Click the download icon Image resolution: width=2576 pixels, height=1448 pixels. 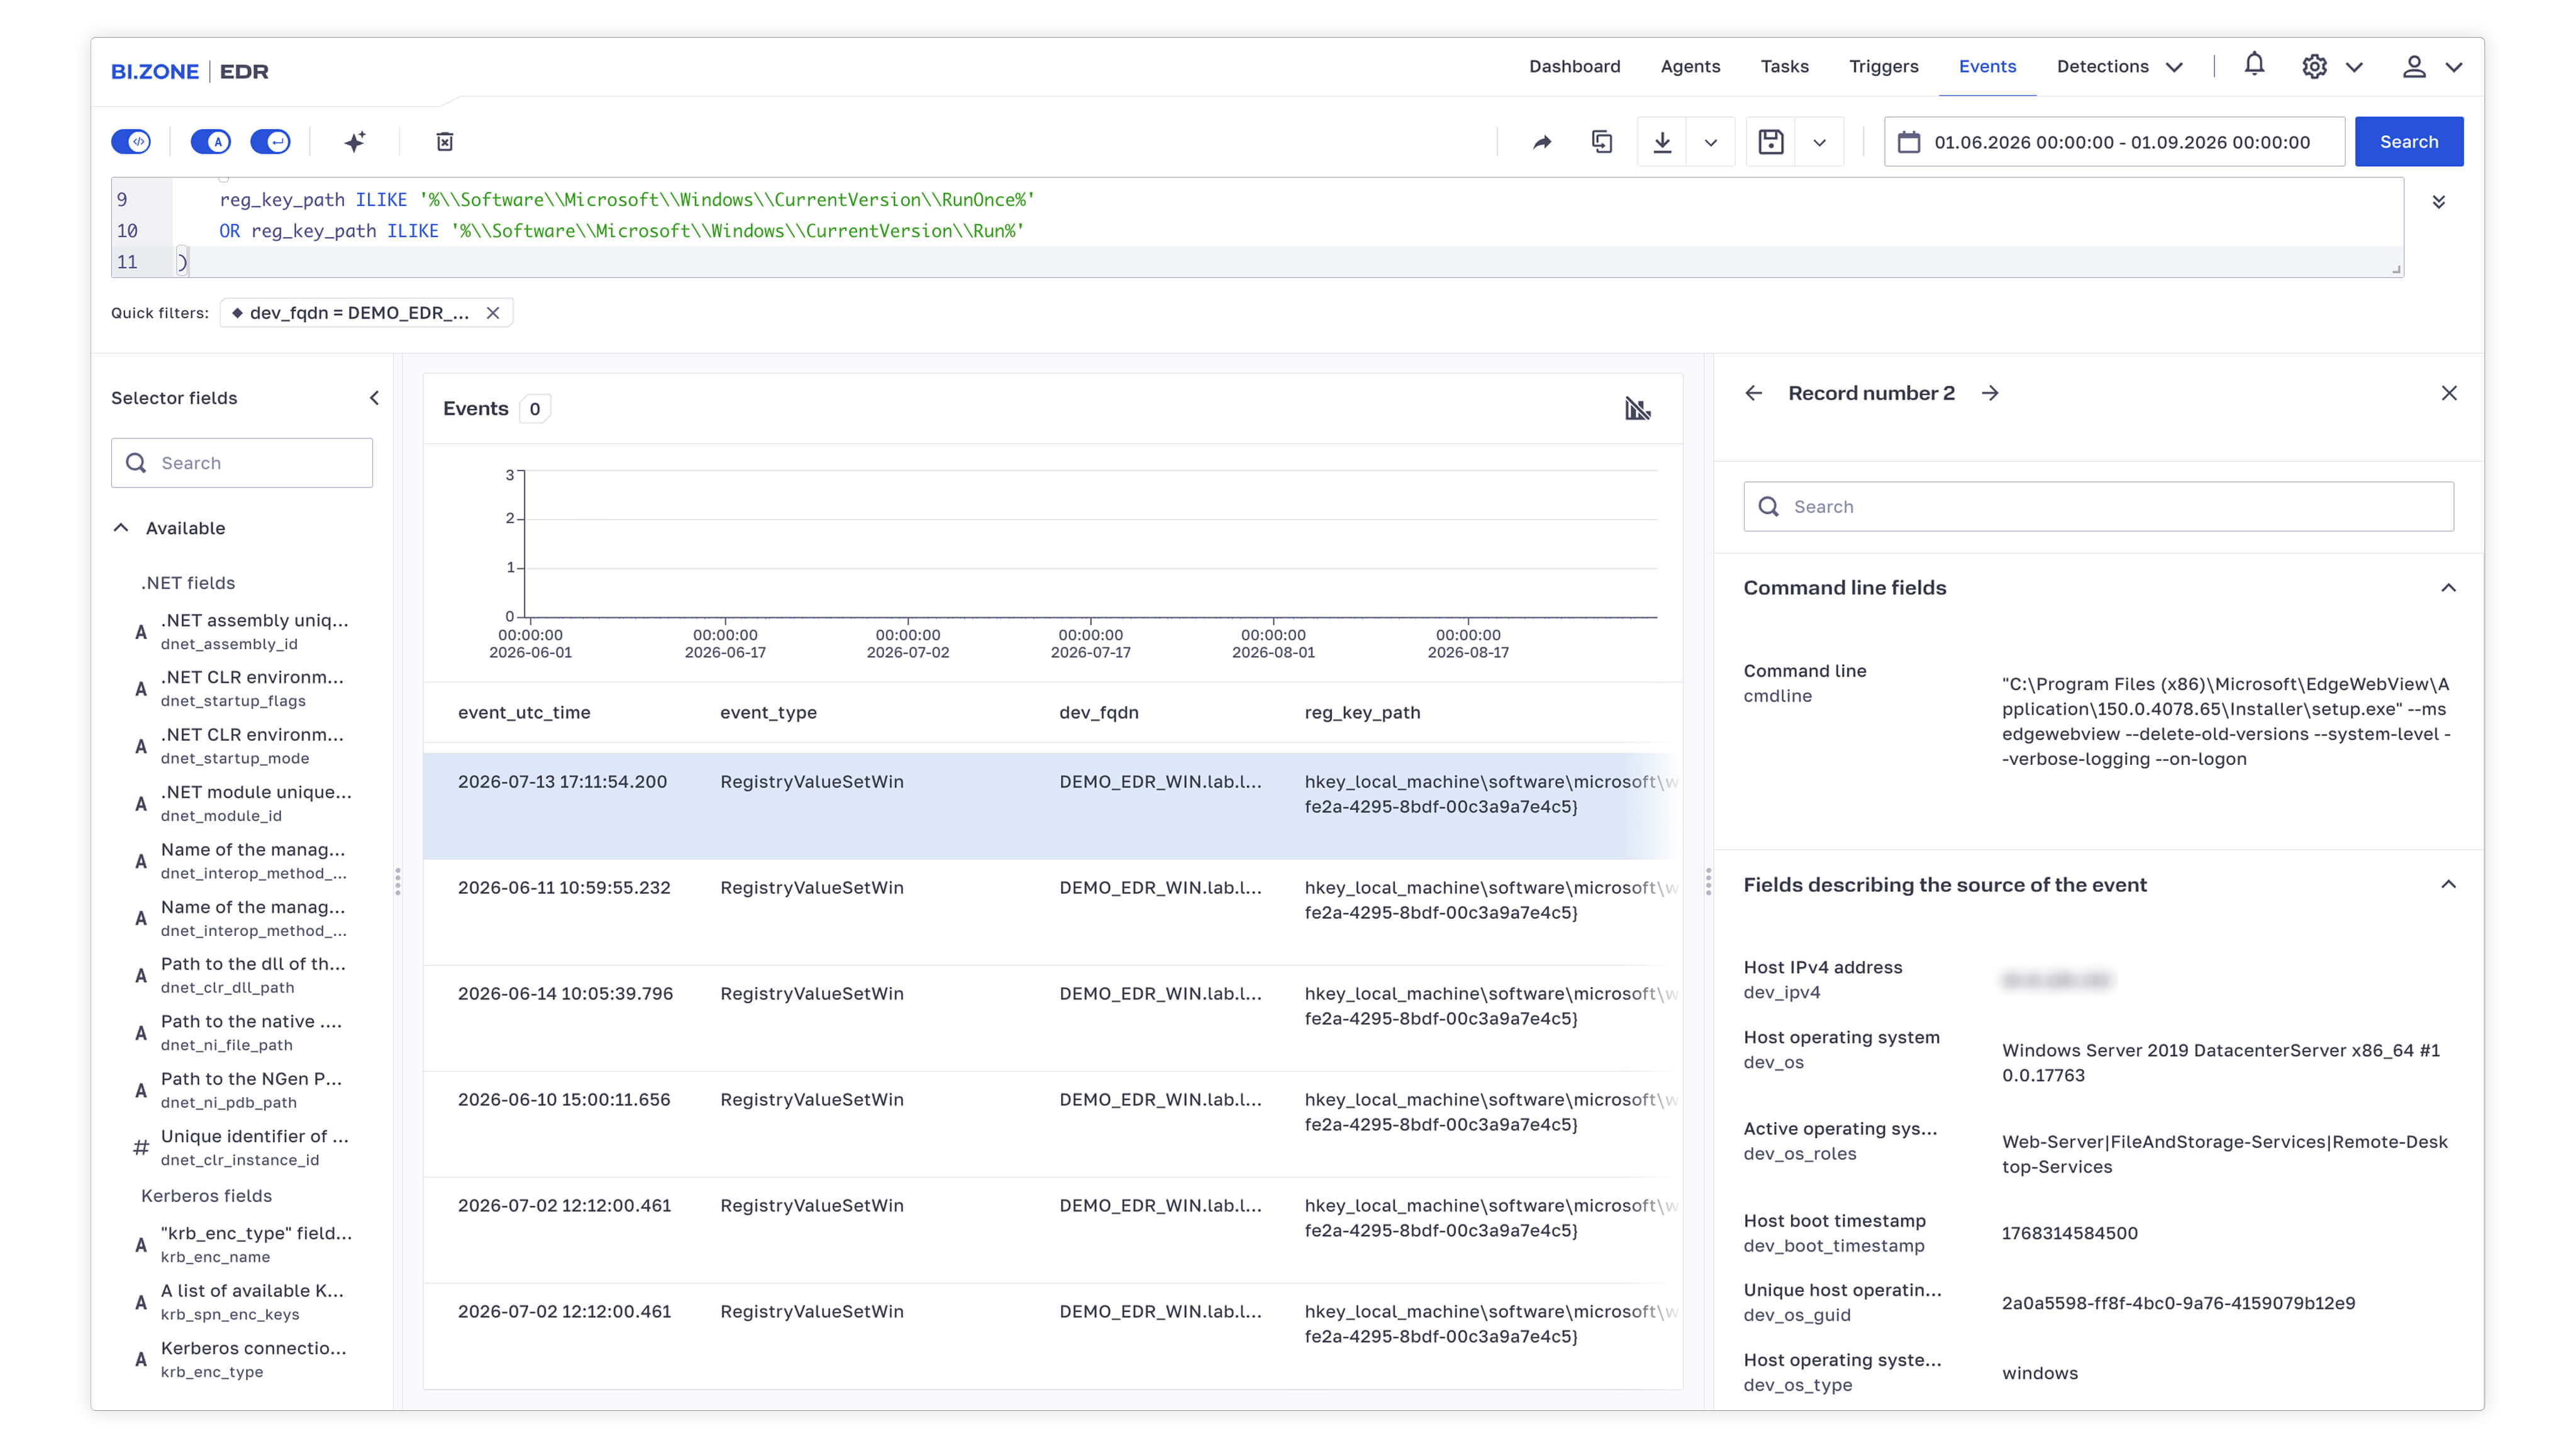(x=1662, y=142)
